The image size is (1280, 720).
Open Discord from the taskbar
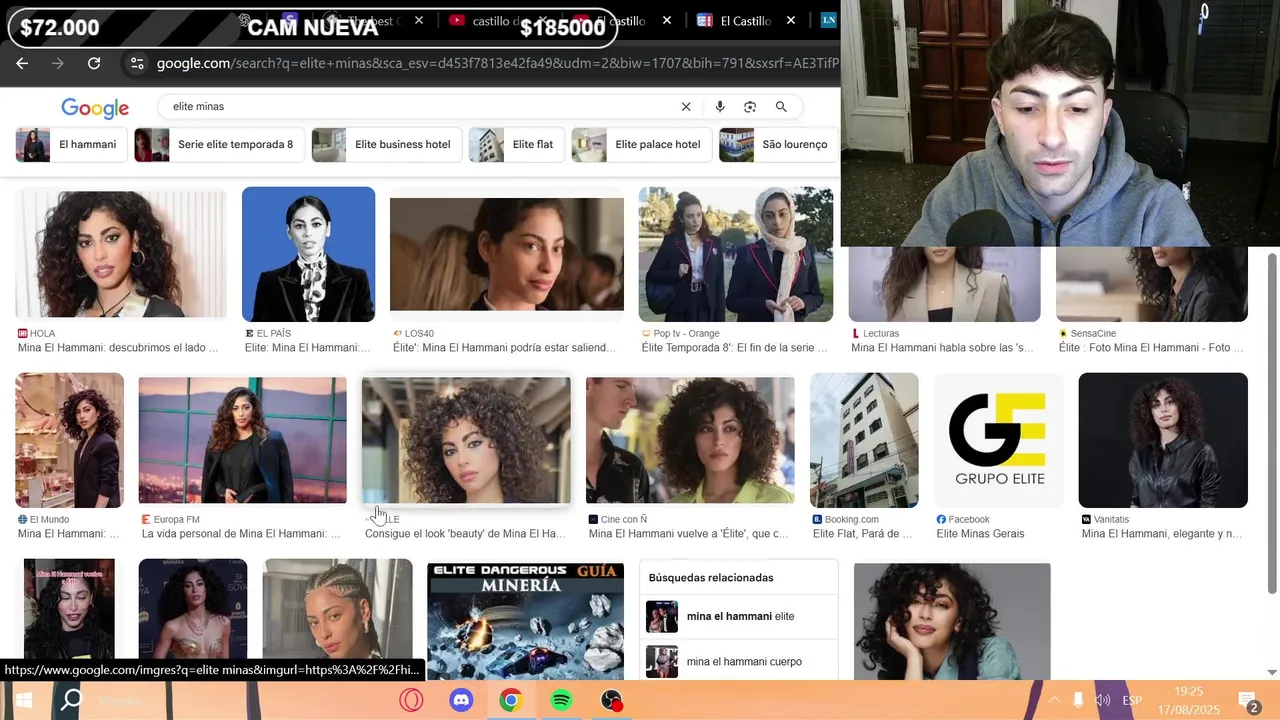(x=461, y=700)
